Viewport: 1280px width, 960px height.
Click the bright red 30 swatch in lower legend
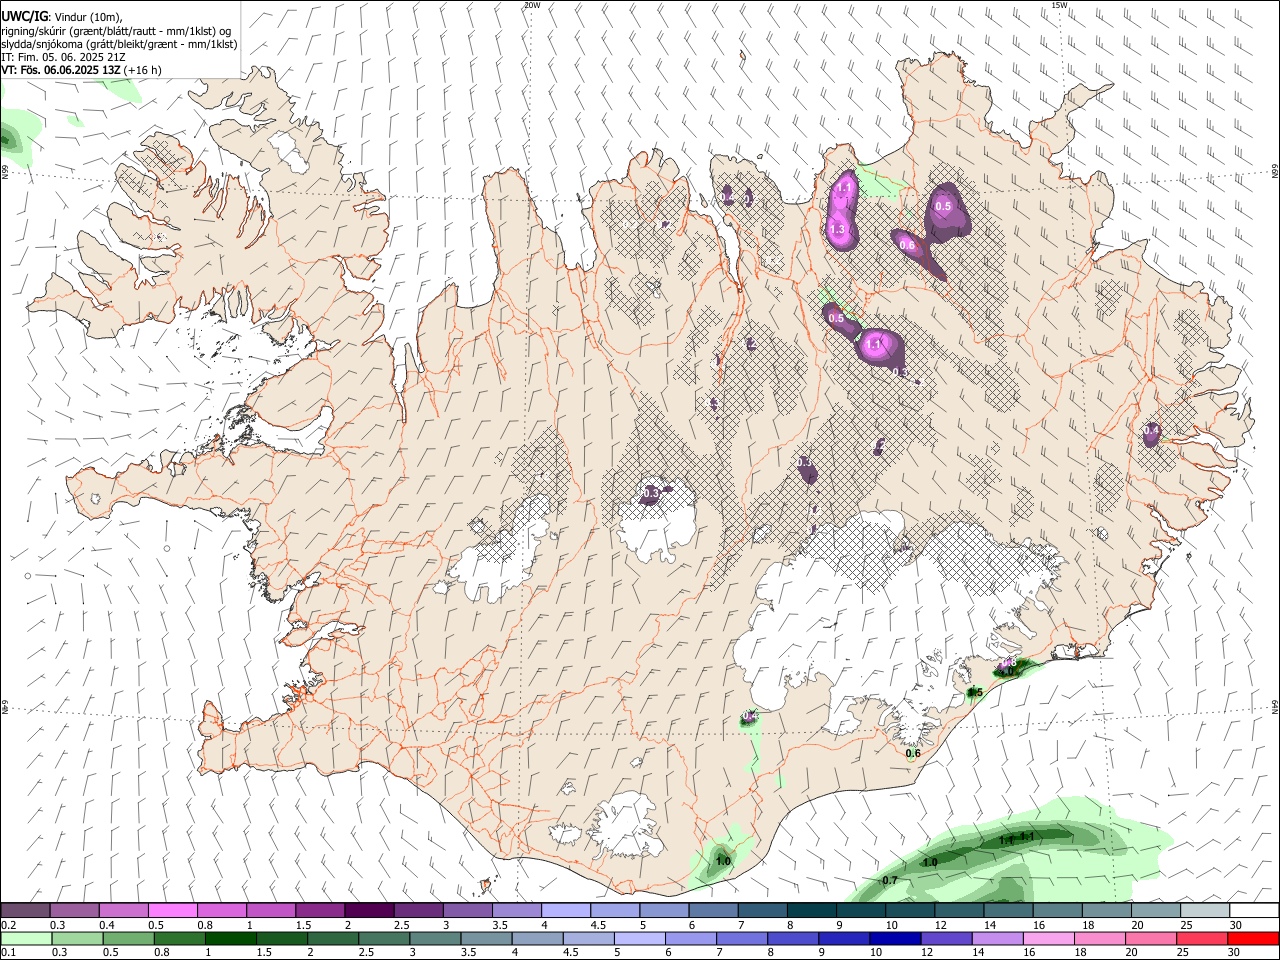click(x=1253, y=939)
